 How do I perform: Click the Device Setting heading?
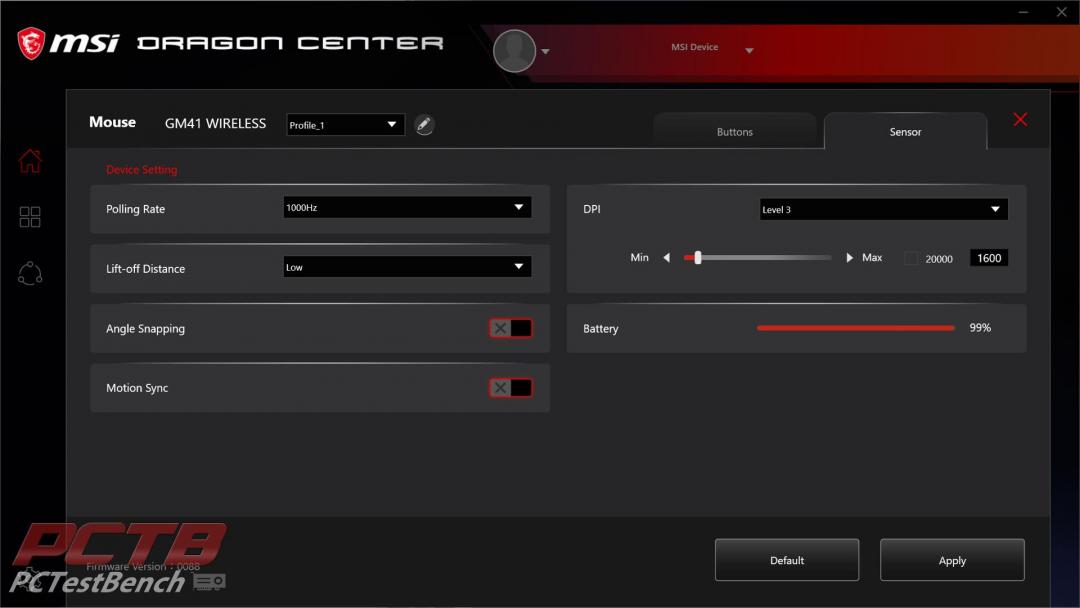tap(141, 169)
